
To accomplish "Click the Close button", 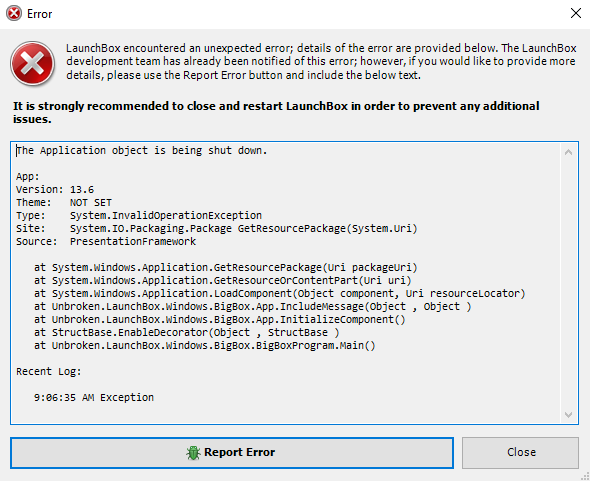I will pyautogui.click(x=520, y=453).
